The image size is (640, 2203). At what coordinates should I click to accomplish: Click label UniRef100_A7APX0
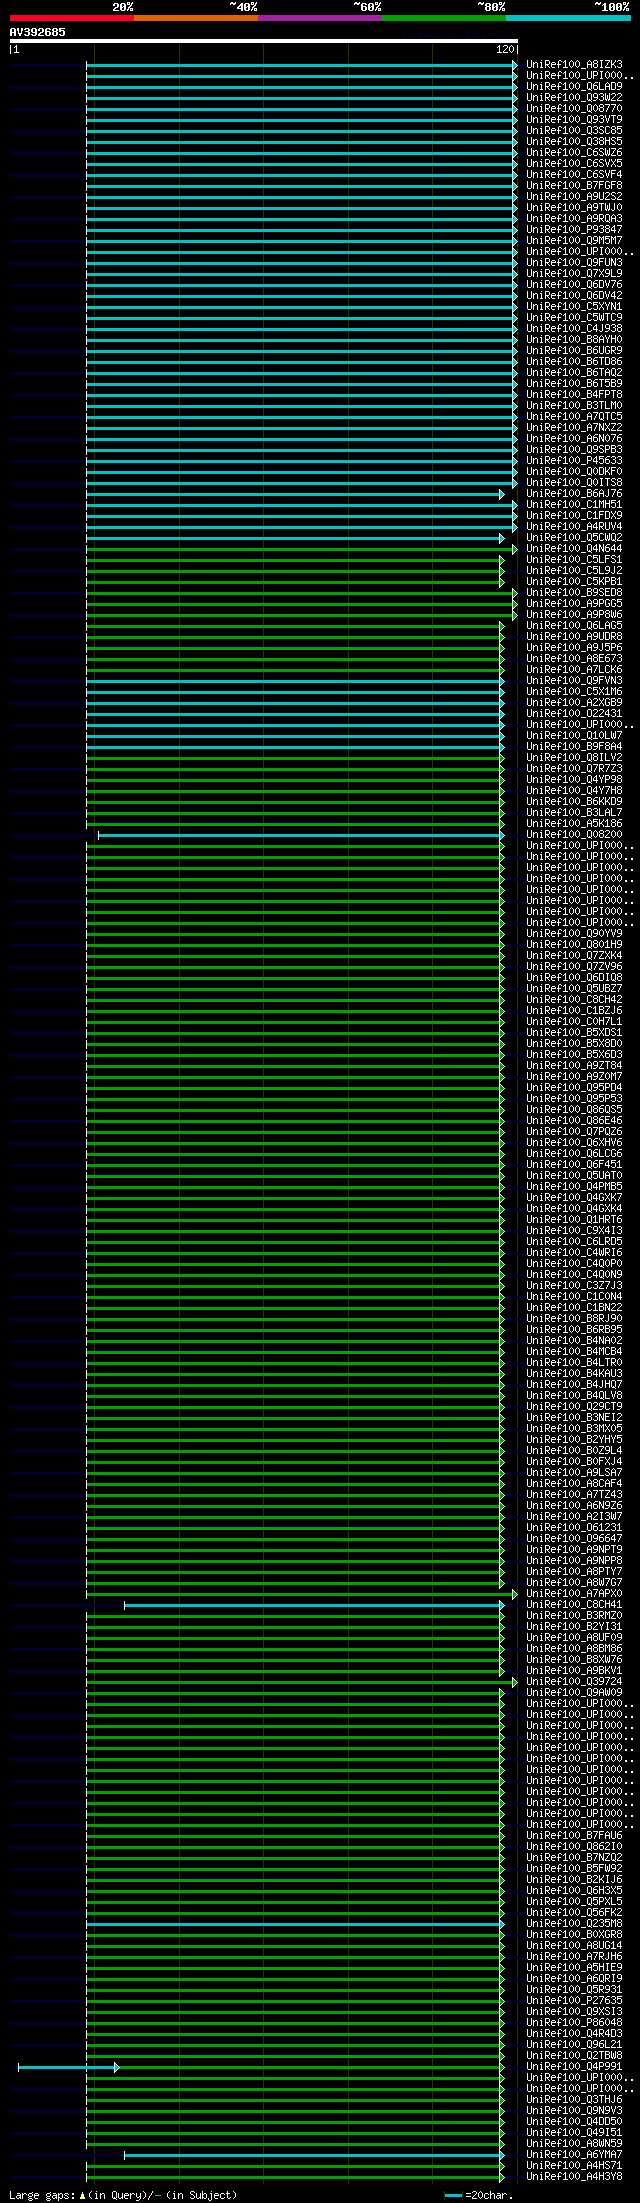[x=574, y=1594]
